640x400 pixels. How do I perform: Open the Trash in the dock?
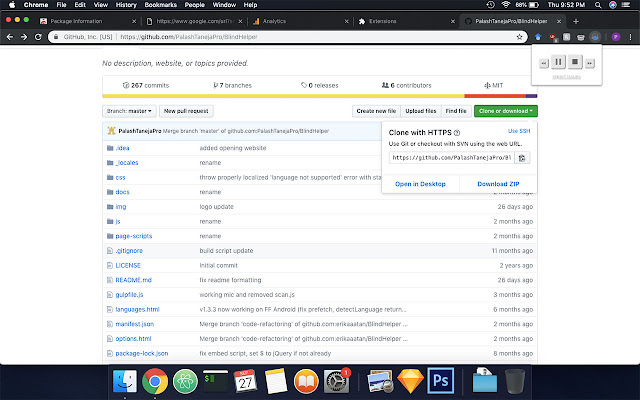click(515, 381)
